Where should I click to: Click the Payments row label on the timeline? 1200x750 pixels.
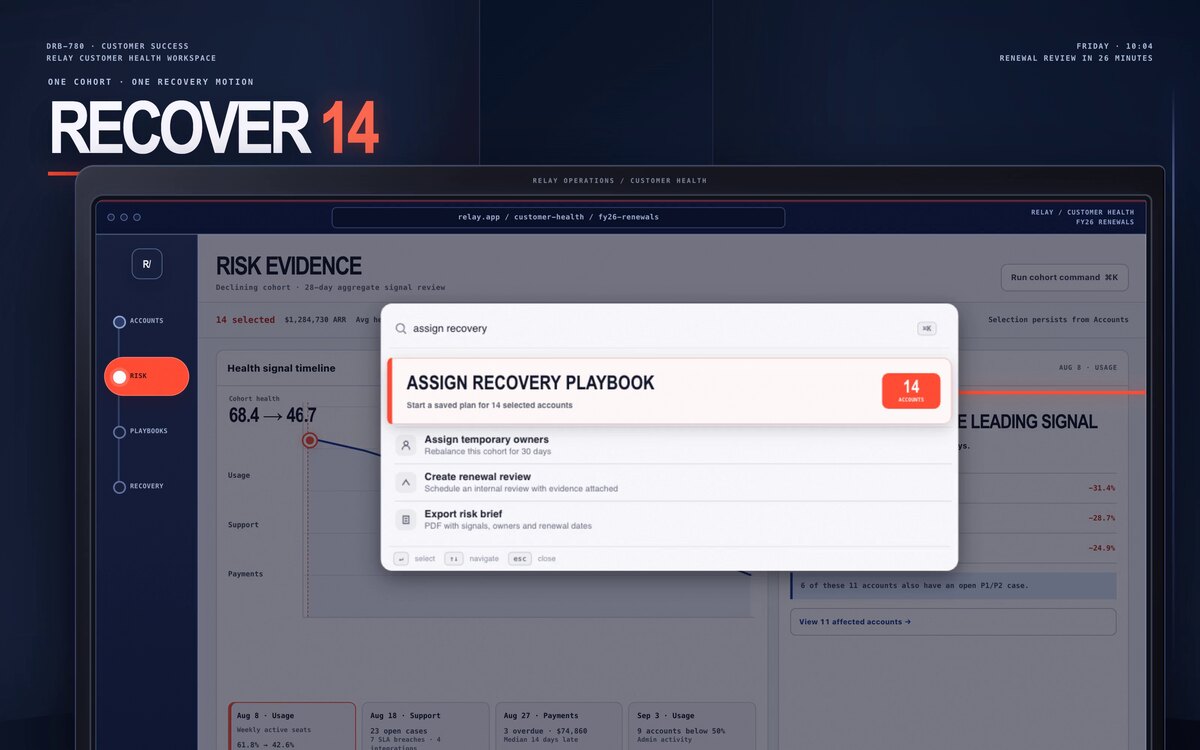click(x=246, y=574)
